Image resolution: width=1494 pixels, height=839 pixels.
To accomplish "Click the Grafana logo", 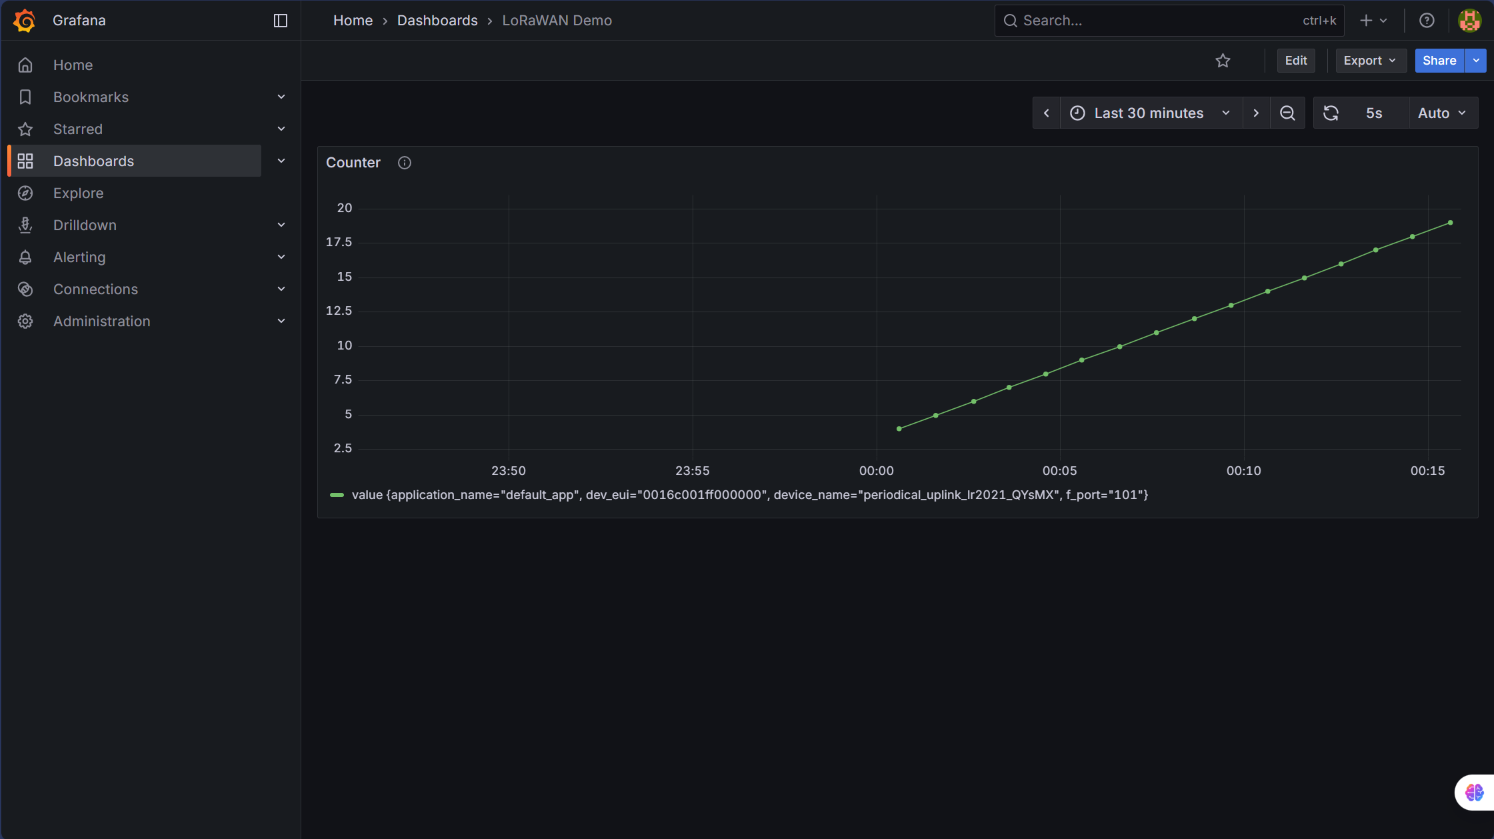I will [25, 20].
